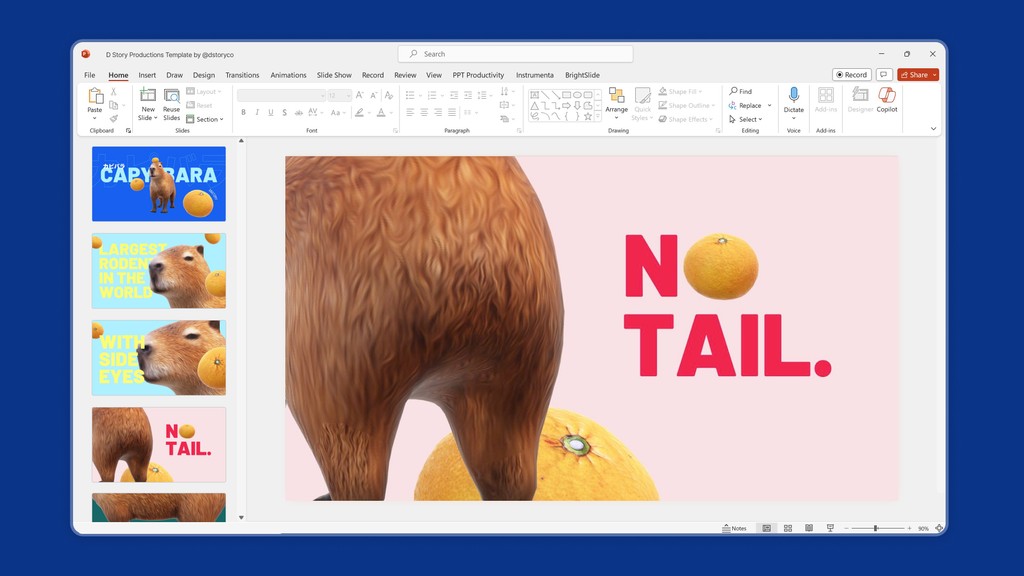Toggle italic formatting
The height and width of the screenshot is (576, 1024).
point(257,112)
